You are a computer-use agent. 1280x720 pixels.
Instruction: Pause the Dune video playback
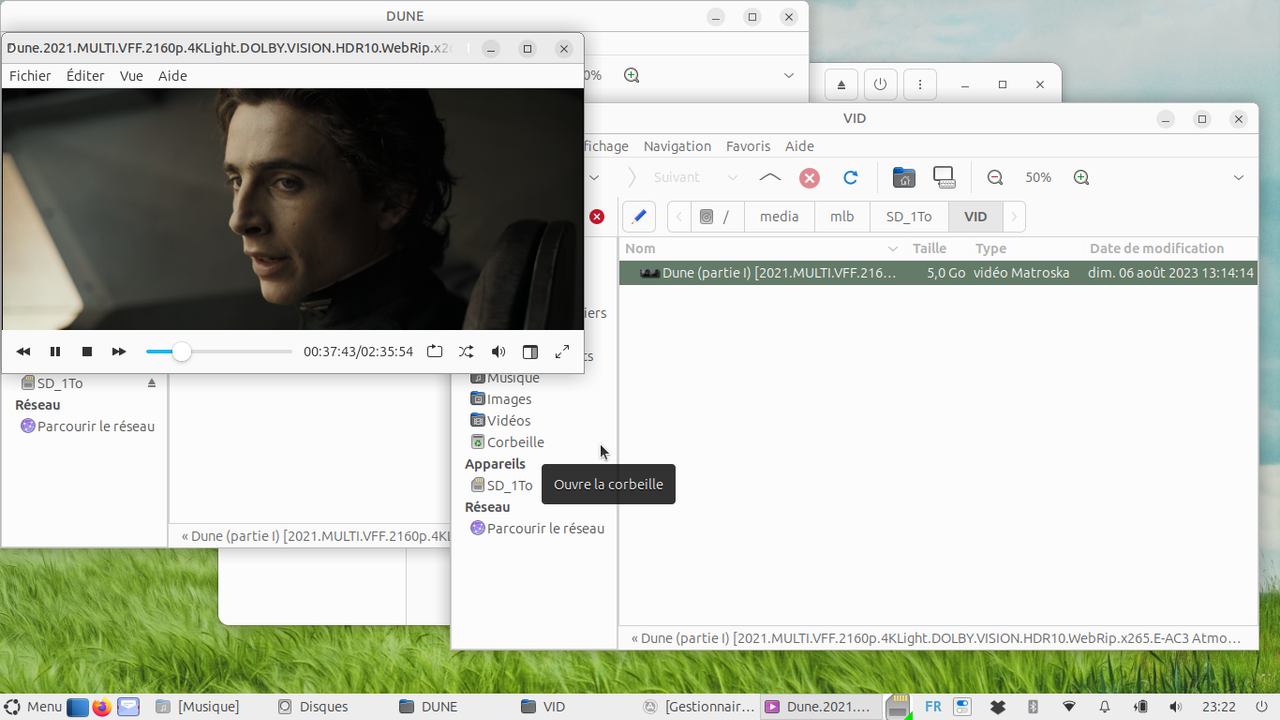tap(55, 352)
